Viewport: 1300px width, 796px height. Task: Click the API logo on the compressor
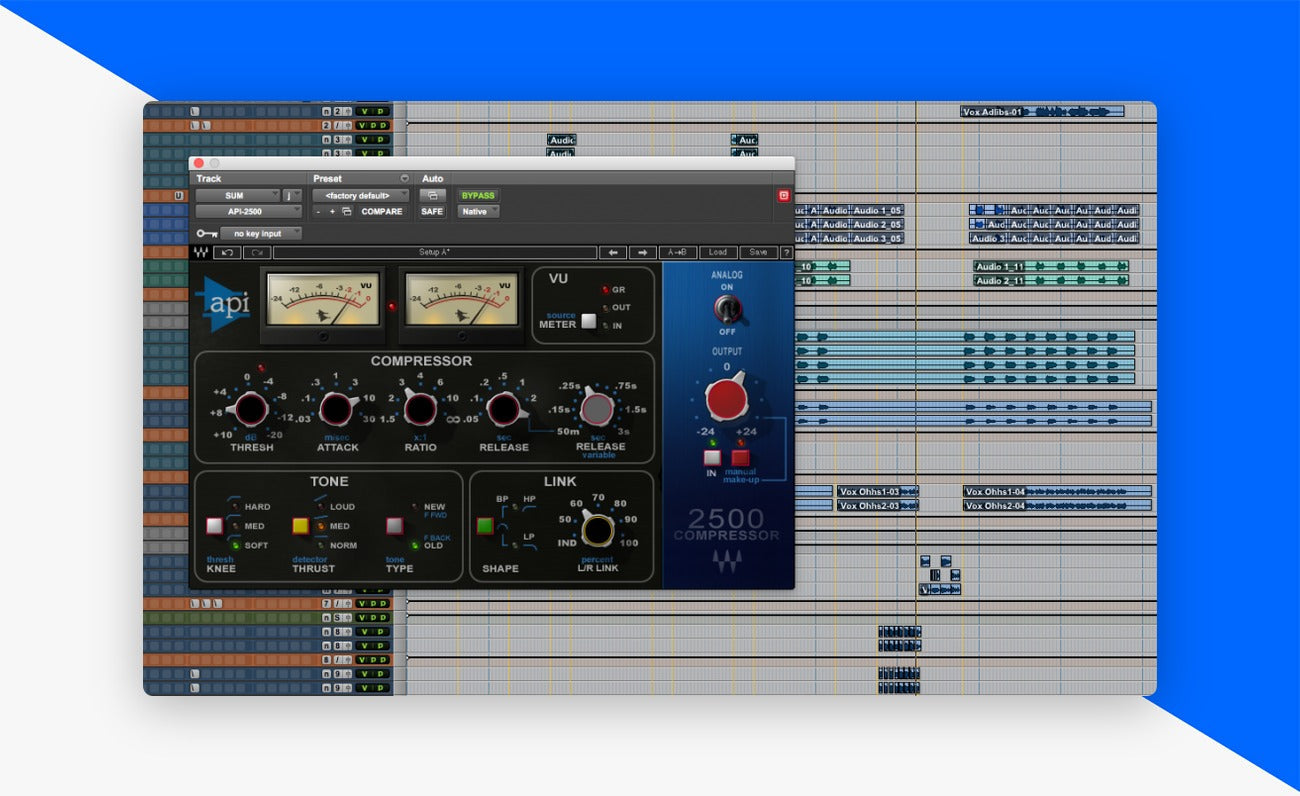pyautogui.click(x=223, y=303)
